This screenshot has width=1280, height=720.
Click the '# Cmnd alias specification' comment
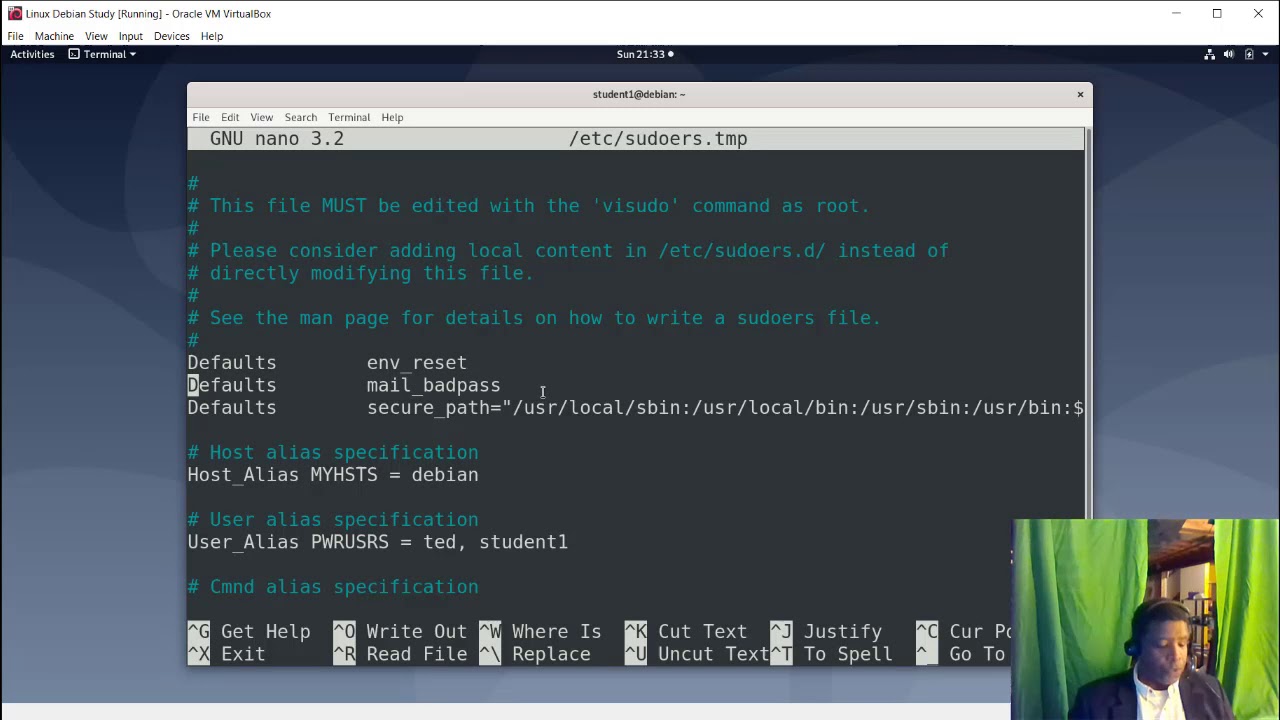click(x=333, y=587)
